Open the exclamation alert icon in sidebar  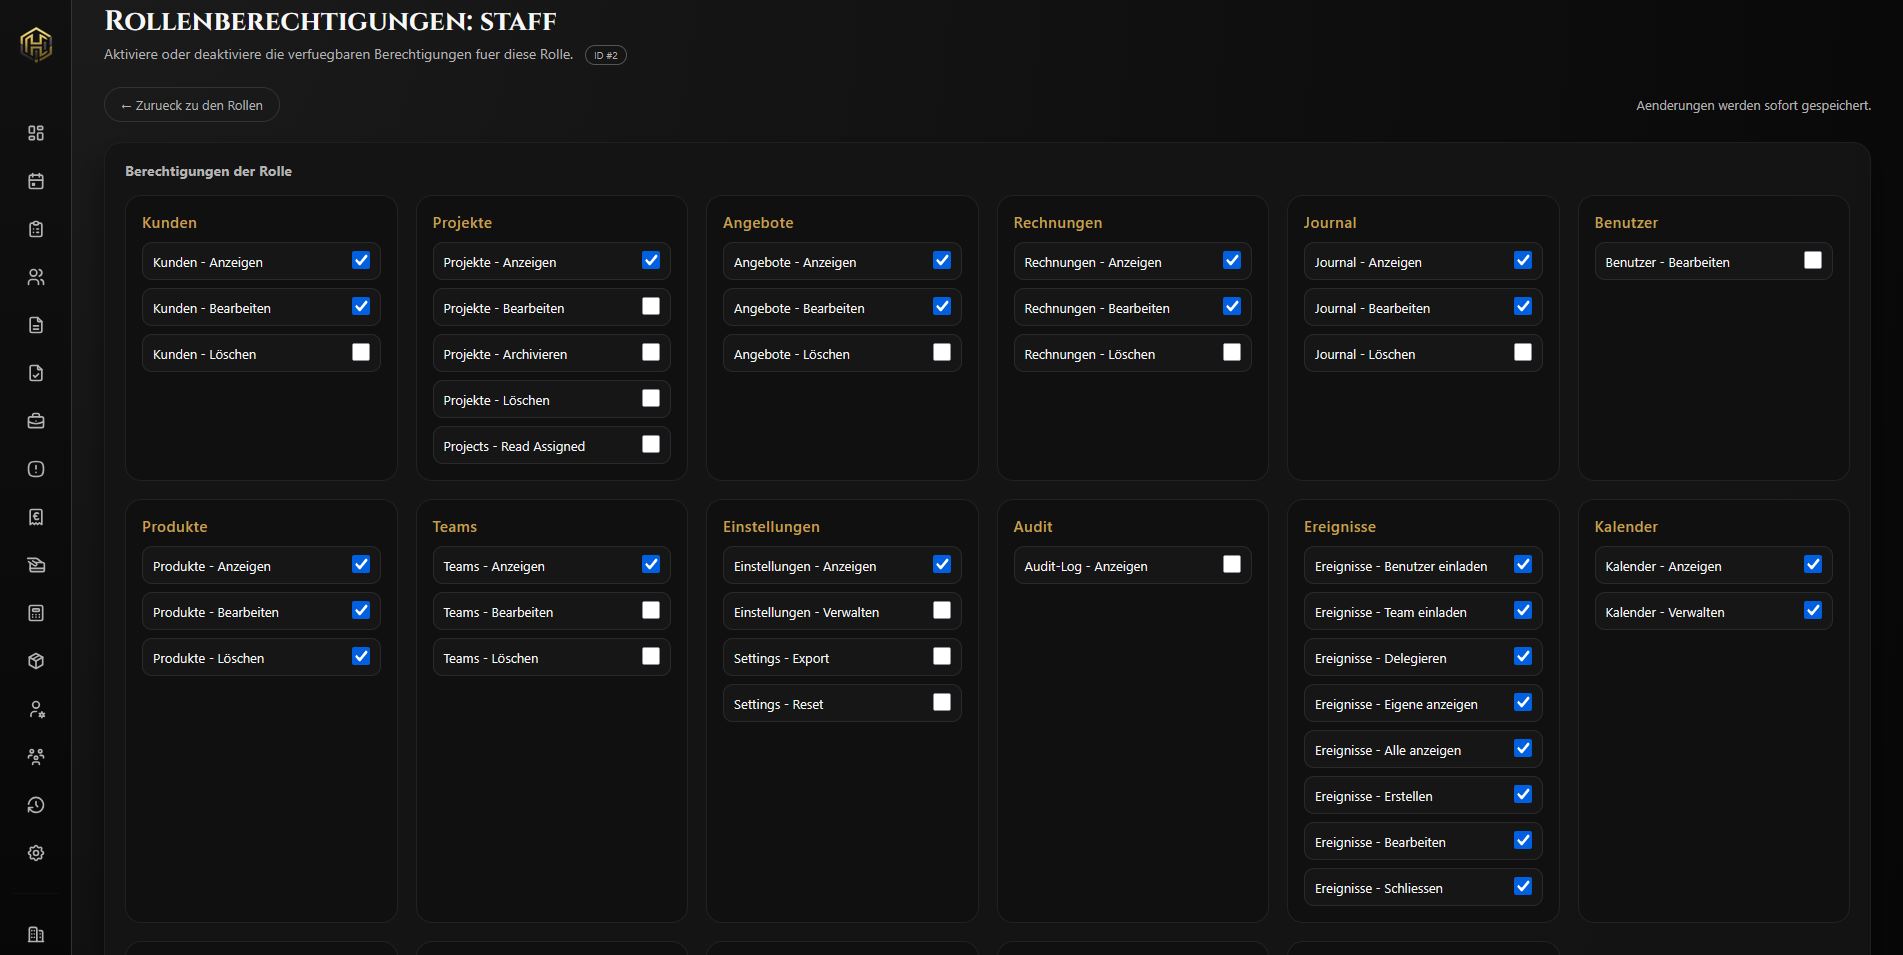click(36, 469)
